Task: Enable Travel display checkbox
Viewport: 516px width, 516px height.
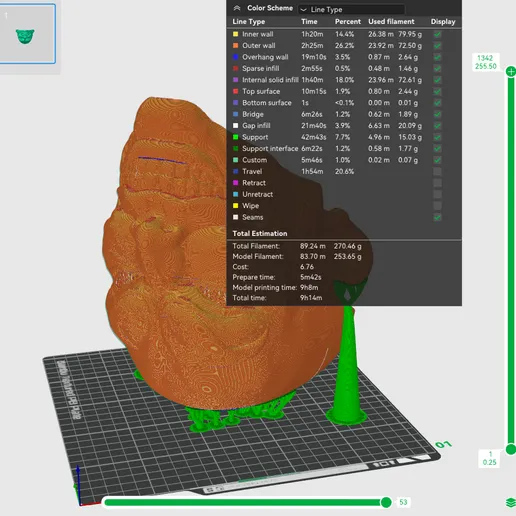Action: click(437, 171)
